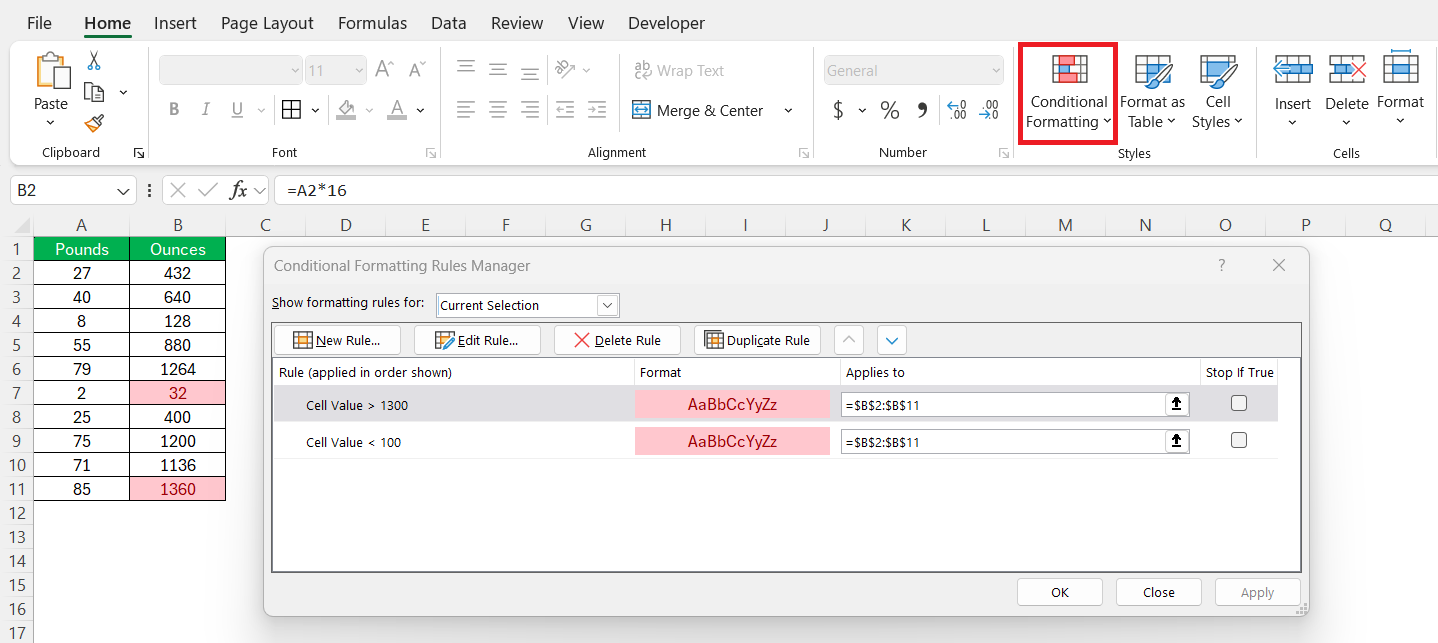
Task: Move rule up with arrow button
Action: point(849,340)
